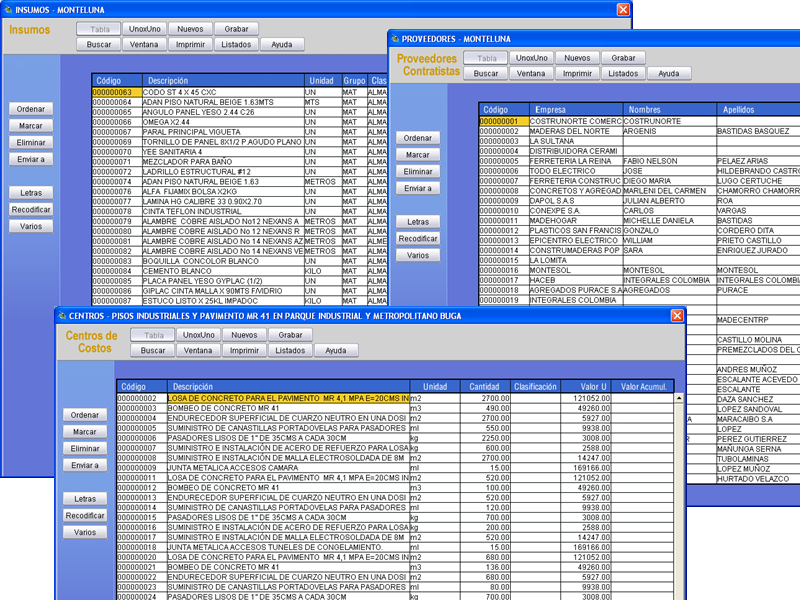Click Enviar a in Proveedores sidebar
The image size is (800, 600).
click(418, 188)
